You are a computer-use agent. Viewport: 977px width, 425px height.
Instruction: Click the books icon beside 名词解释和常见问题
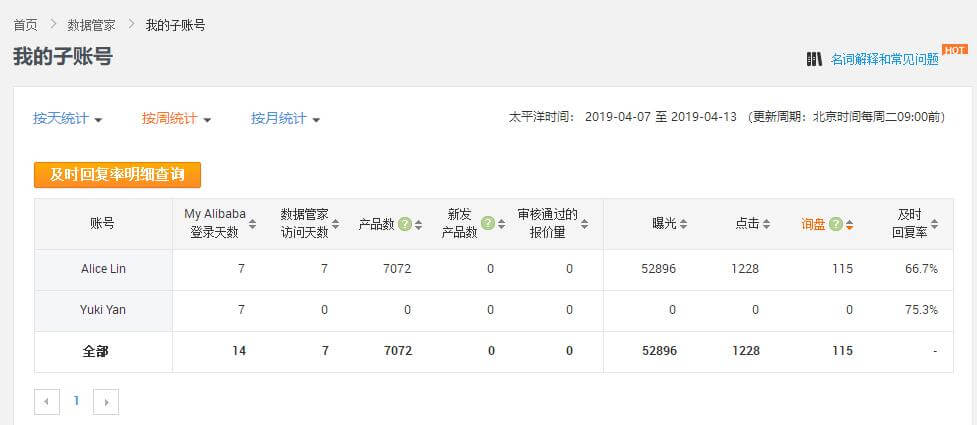[814, 59]
